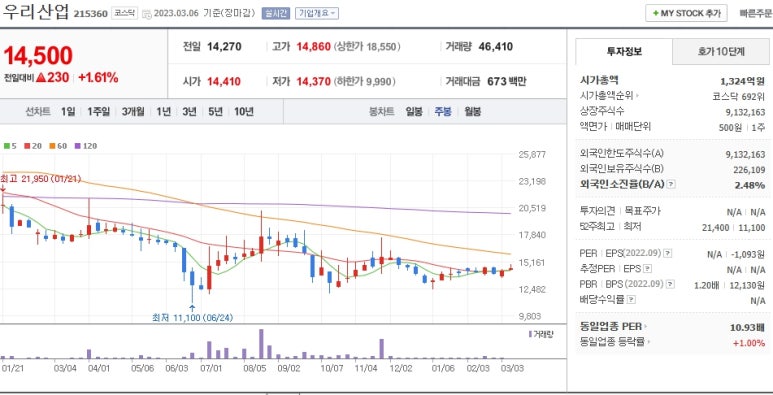Click the help icon next to 배당수익률
Viewport: 773px width, 395px height.
coord(631,299)
